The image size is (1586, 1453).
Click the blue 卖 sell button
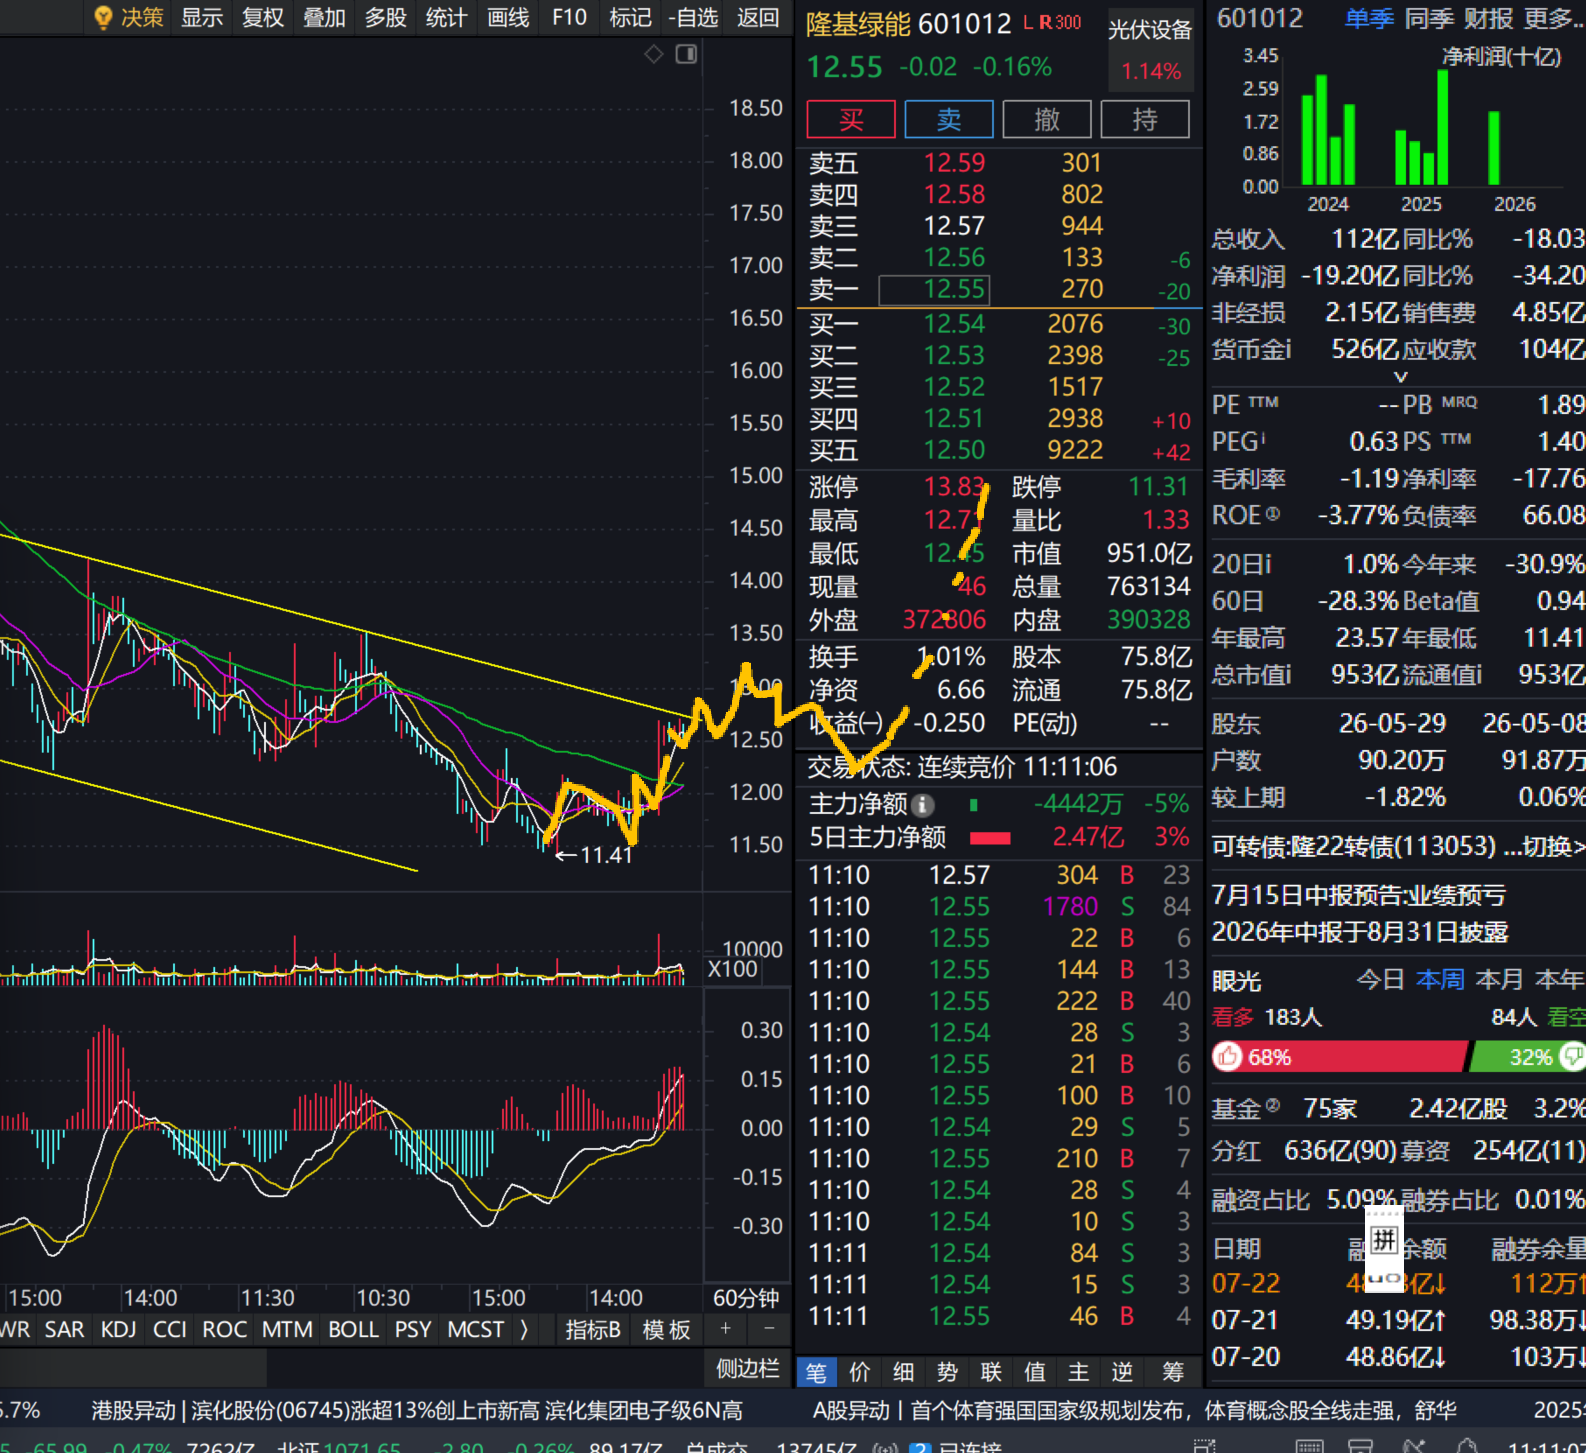pos(949,119)
